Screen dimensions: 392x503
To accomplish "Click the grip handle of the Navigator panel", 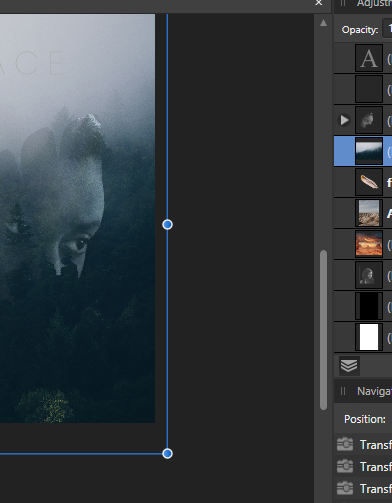I will [343, 391].
